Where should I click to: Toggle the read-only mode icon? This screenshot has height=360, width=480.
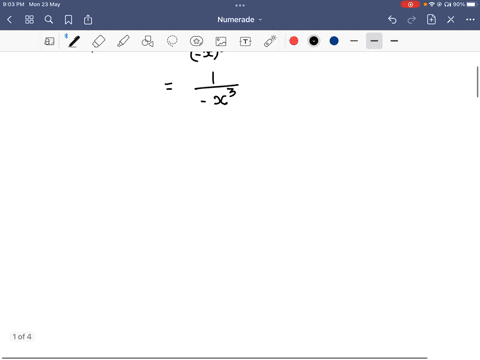coord(49,41)
